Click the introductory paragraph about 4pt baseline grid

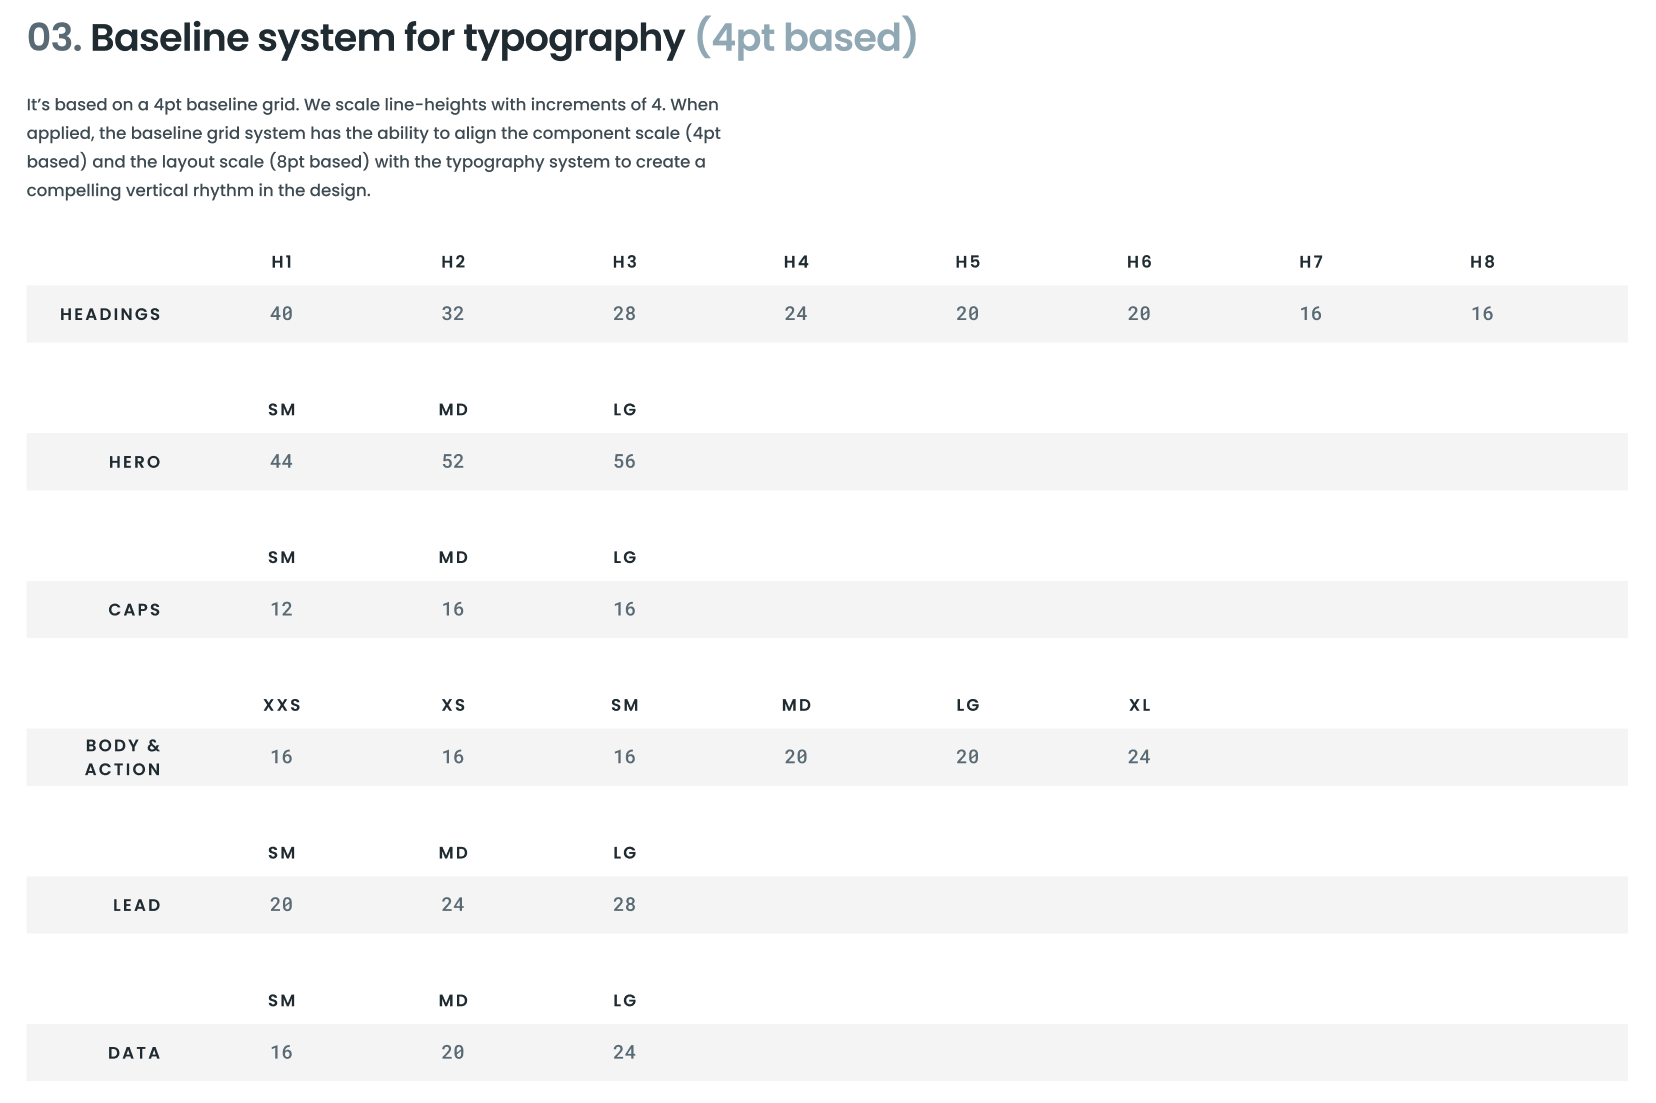point(372,145)
